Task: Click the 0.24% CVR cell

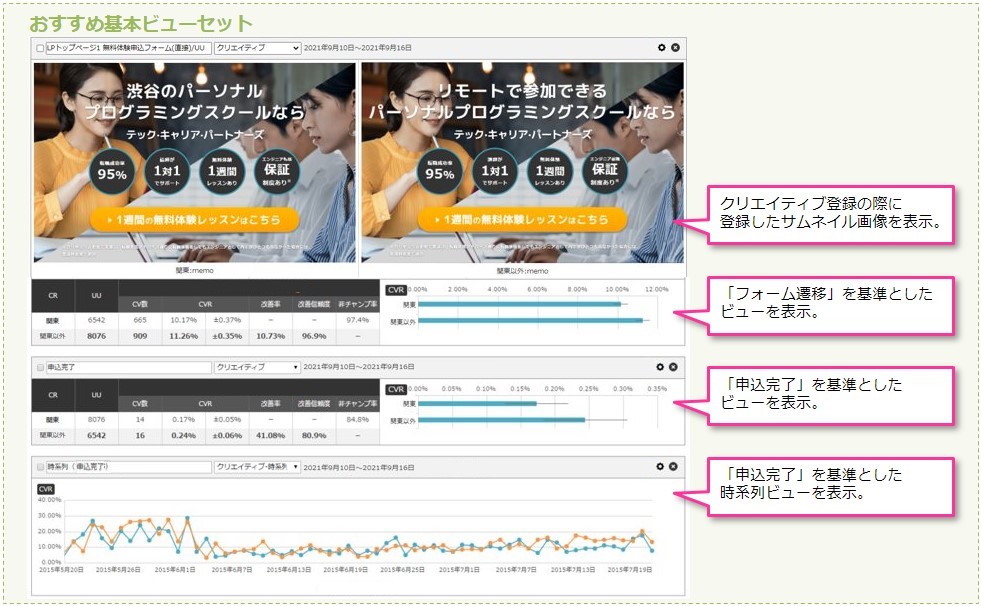Action: point(183,436)
